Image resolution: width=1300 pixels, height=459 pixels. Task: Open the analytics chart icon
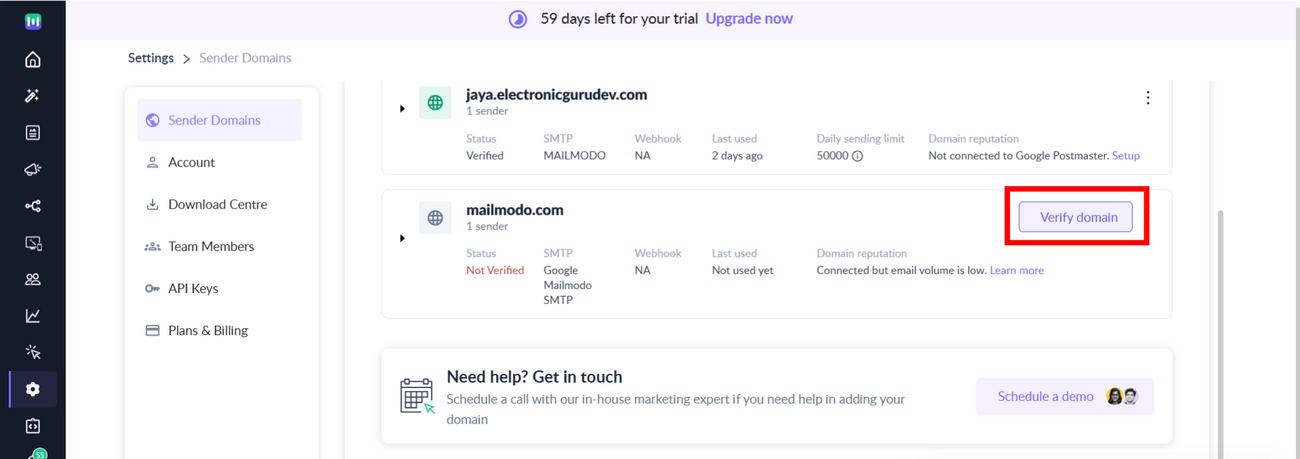coord(33,316)
